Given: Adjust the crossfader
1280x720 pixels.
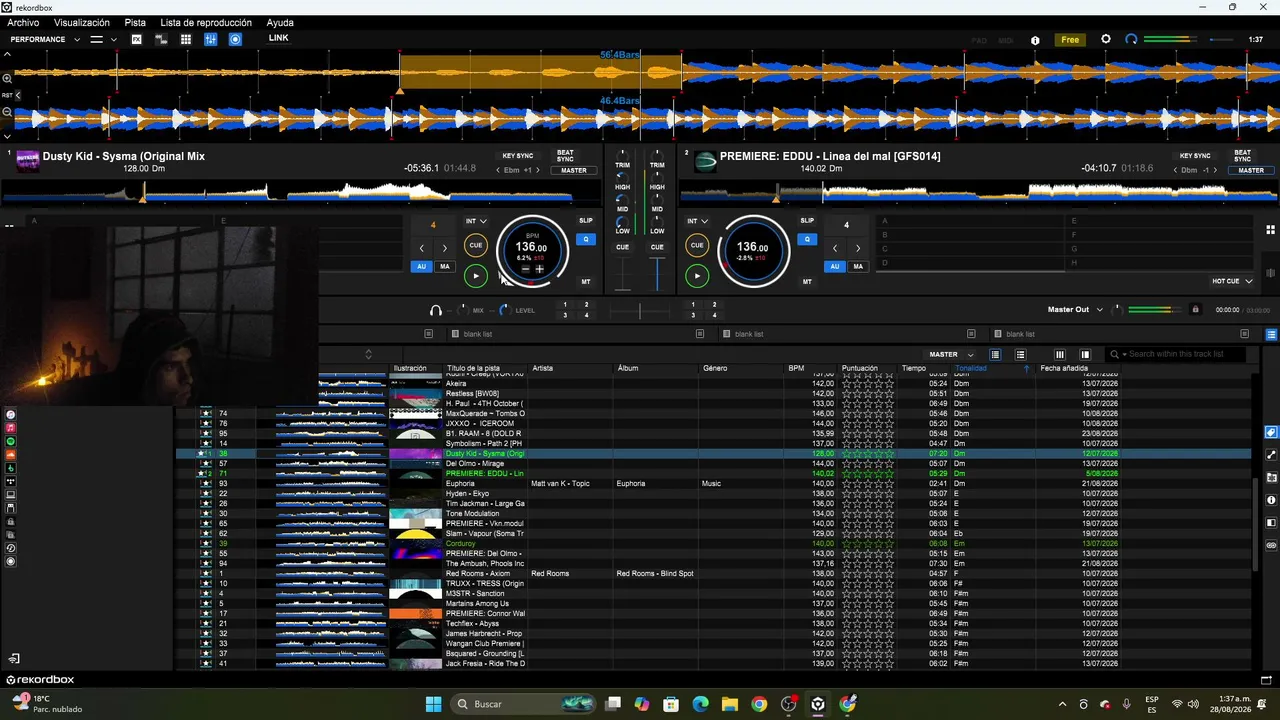Looking at the screenshot, I should click(640, 310).
